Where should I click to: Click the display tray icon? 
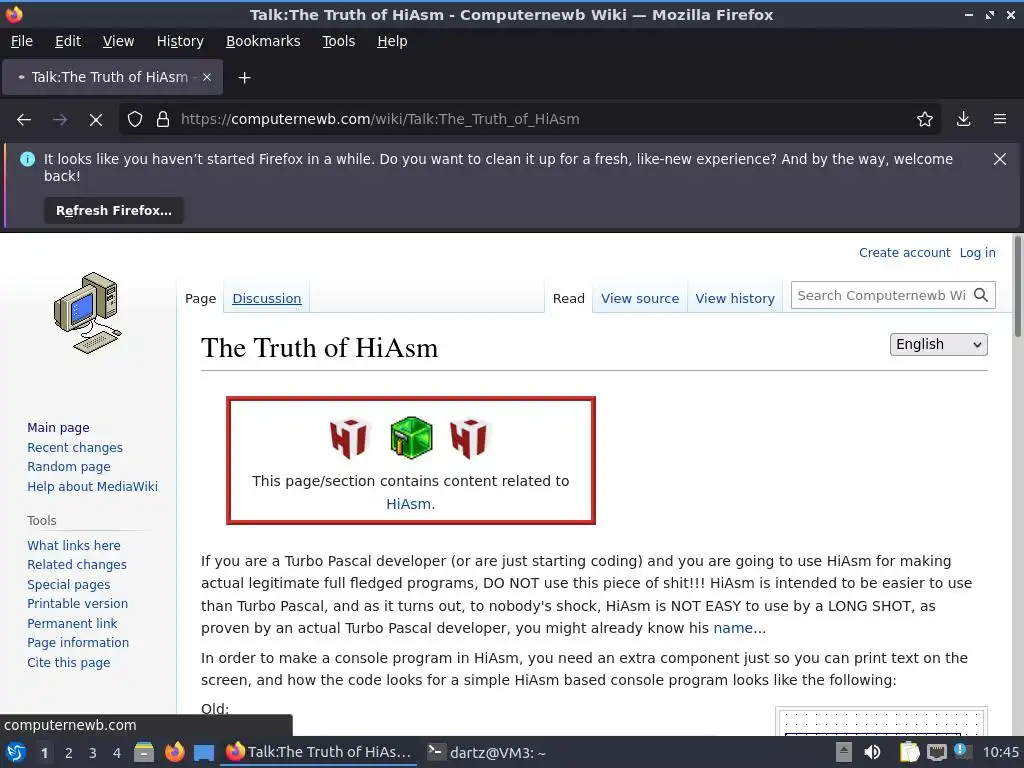pyautogui.click(x=936, y=752)
